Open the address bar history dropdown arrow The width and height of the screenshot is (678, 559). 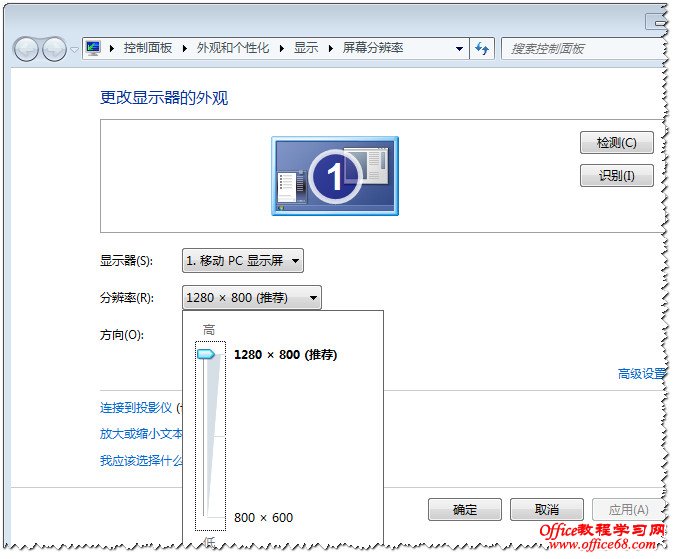point(459,48)
